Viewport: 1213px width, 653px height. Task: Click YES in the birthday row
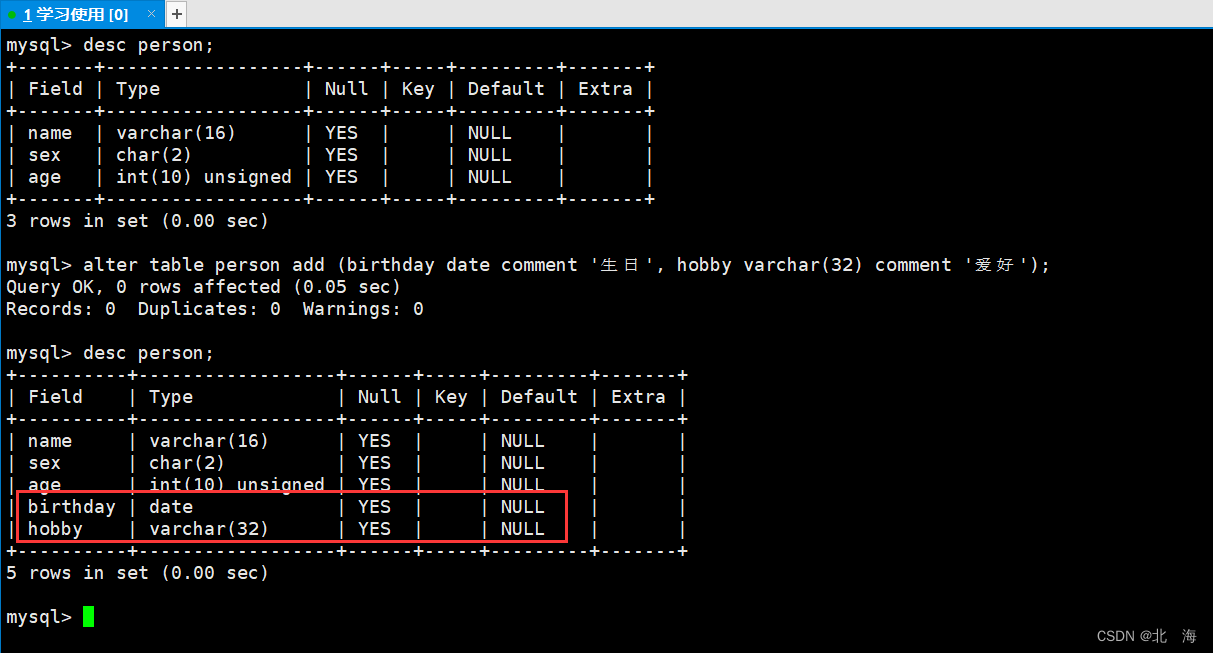click(374, 507)
